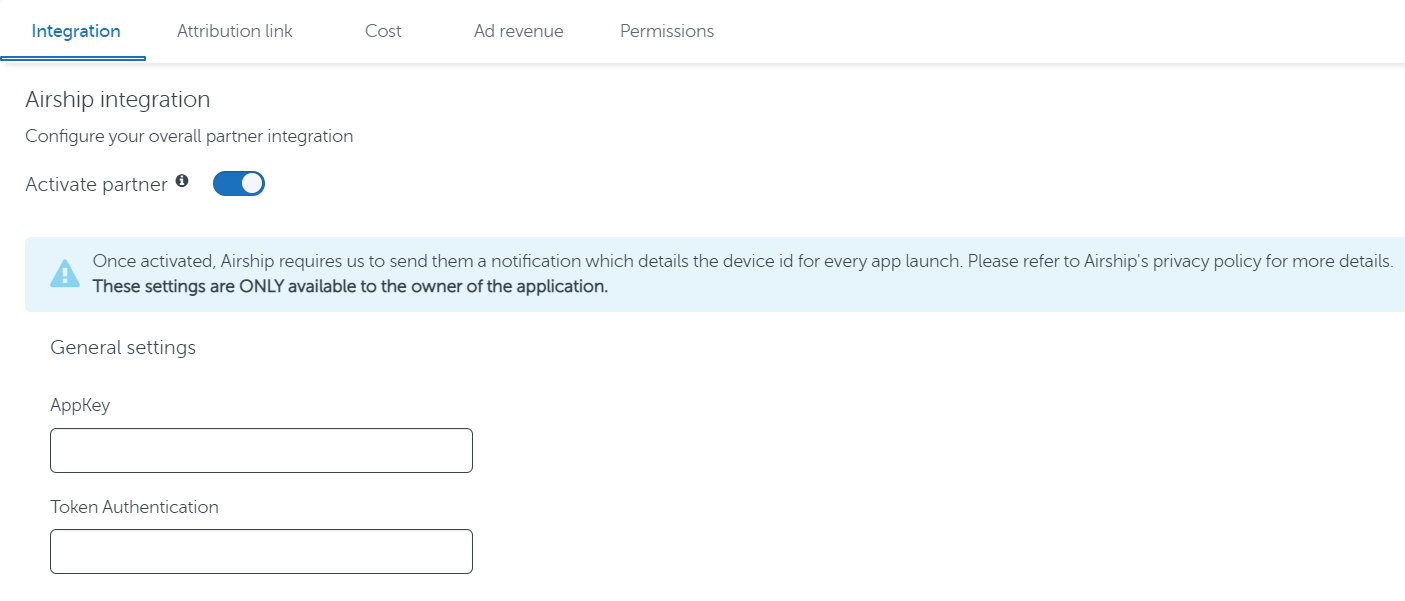Click the warning triangle icon in notice
The height and width of the screenshot is (601, 1405).
tap(64, 273)
